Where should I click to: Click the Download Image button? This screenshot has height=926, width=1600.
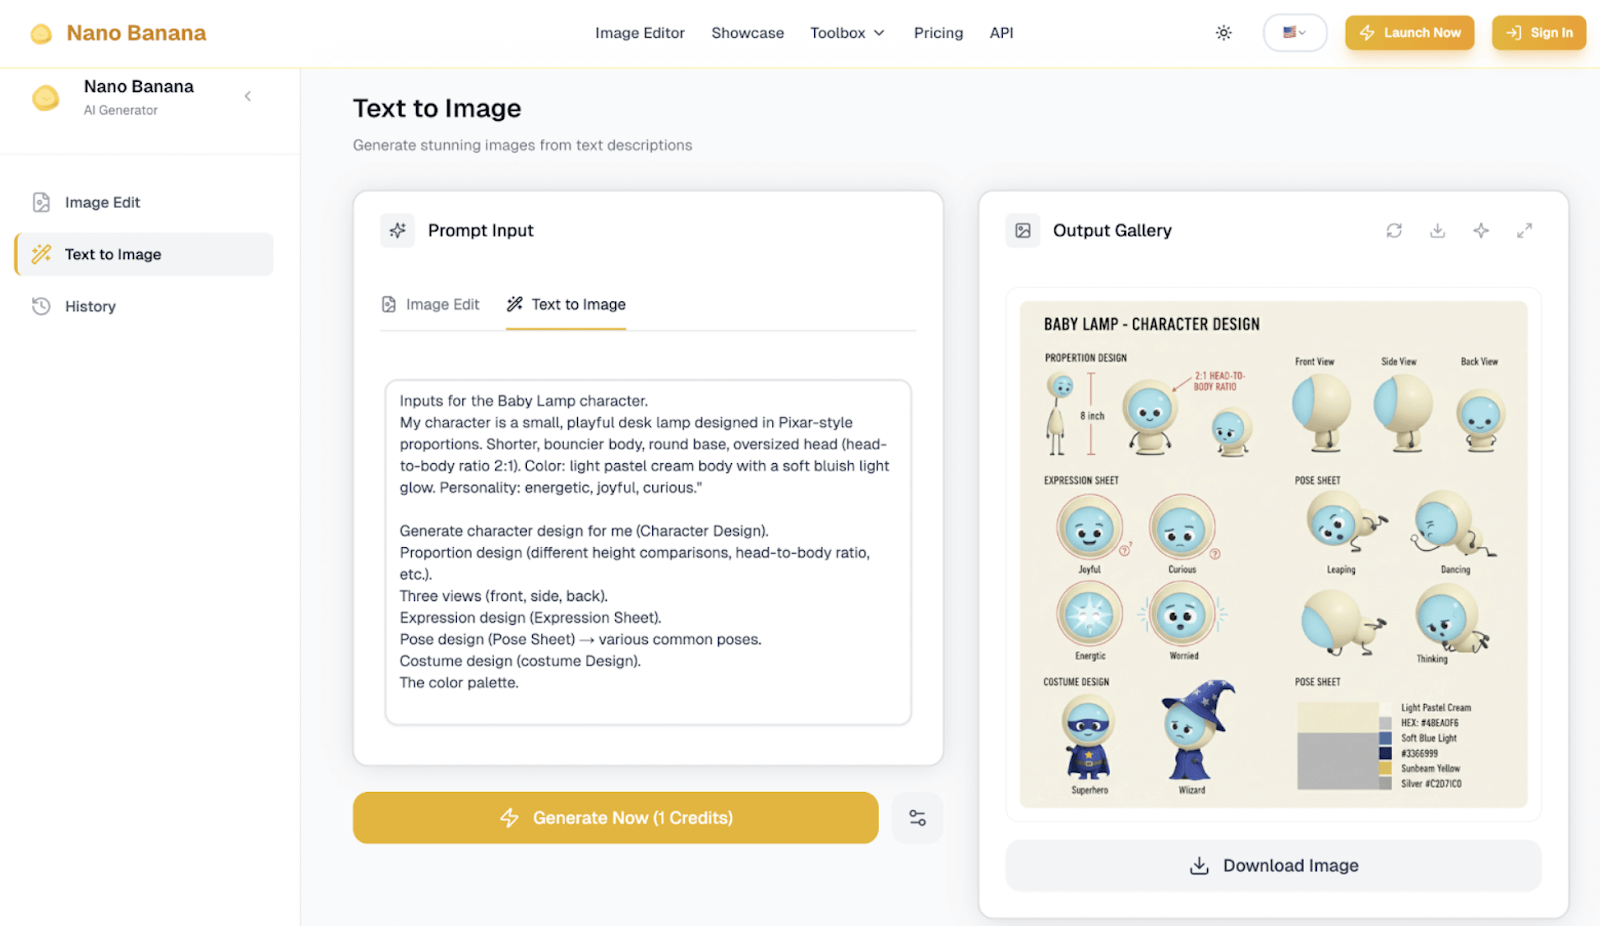coord(1273,866)
